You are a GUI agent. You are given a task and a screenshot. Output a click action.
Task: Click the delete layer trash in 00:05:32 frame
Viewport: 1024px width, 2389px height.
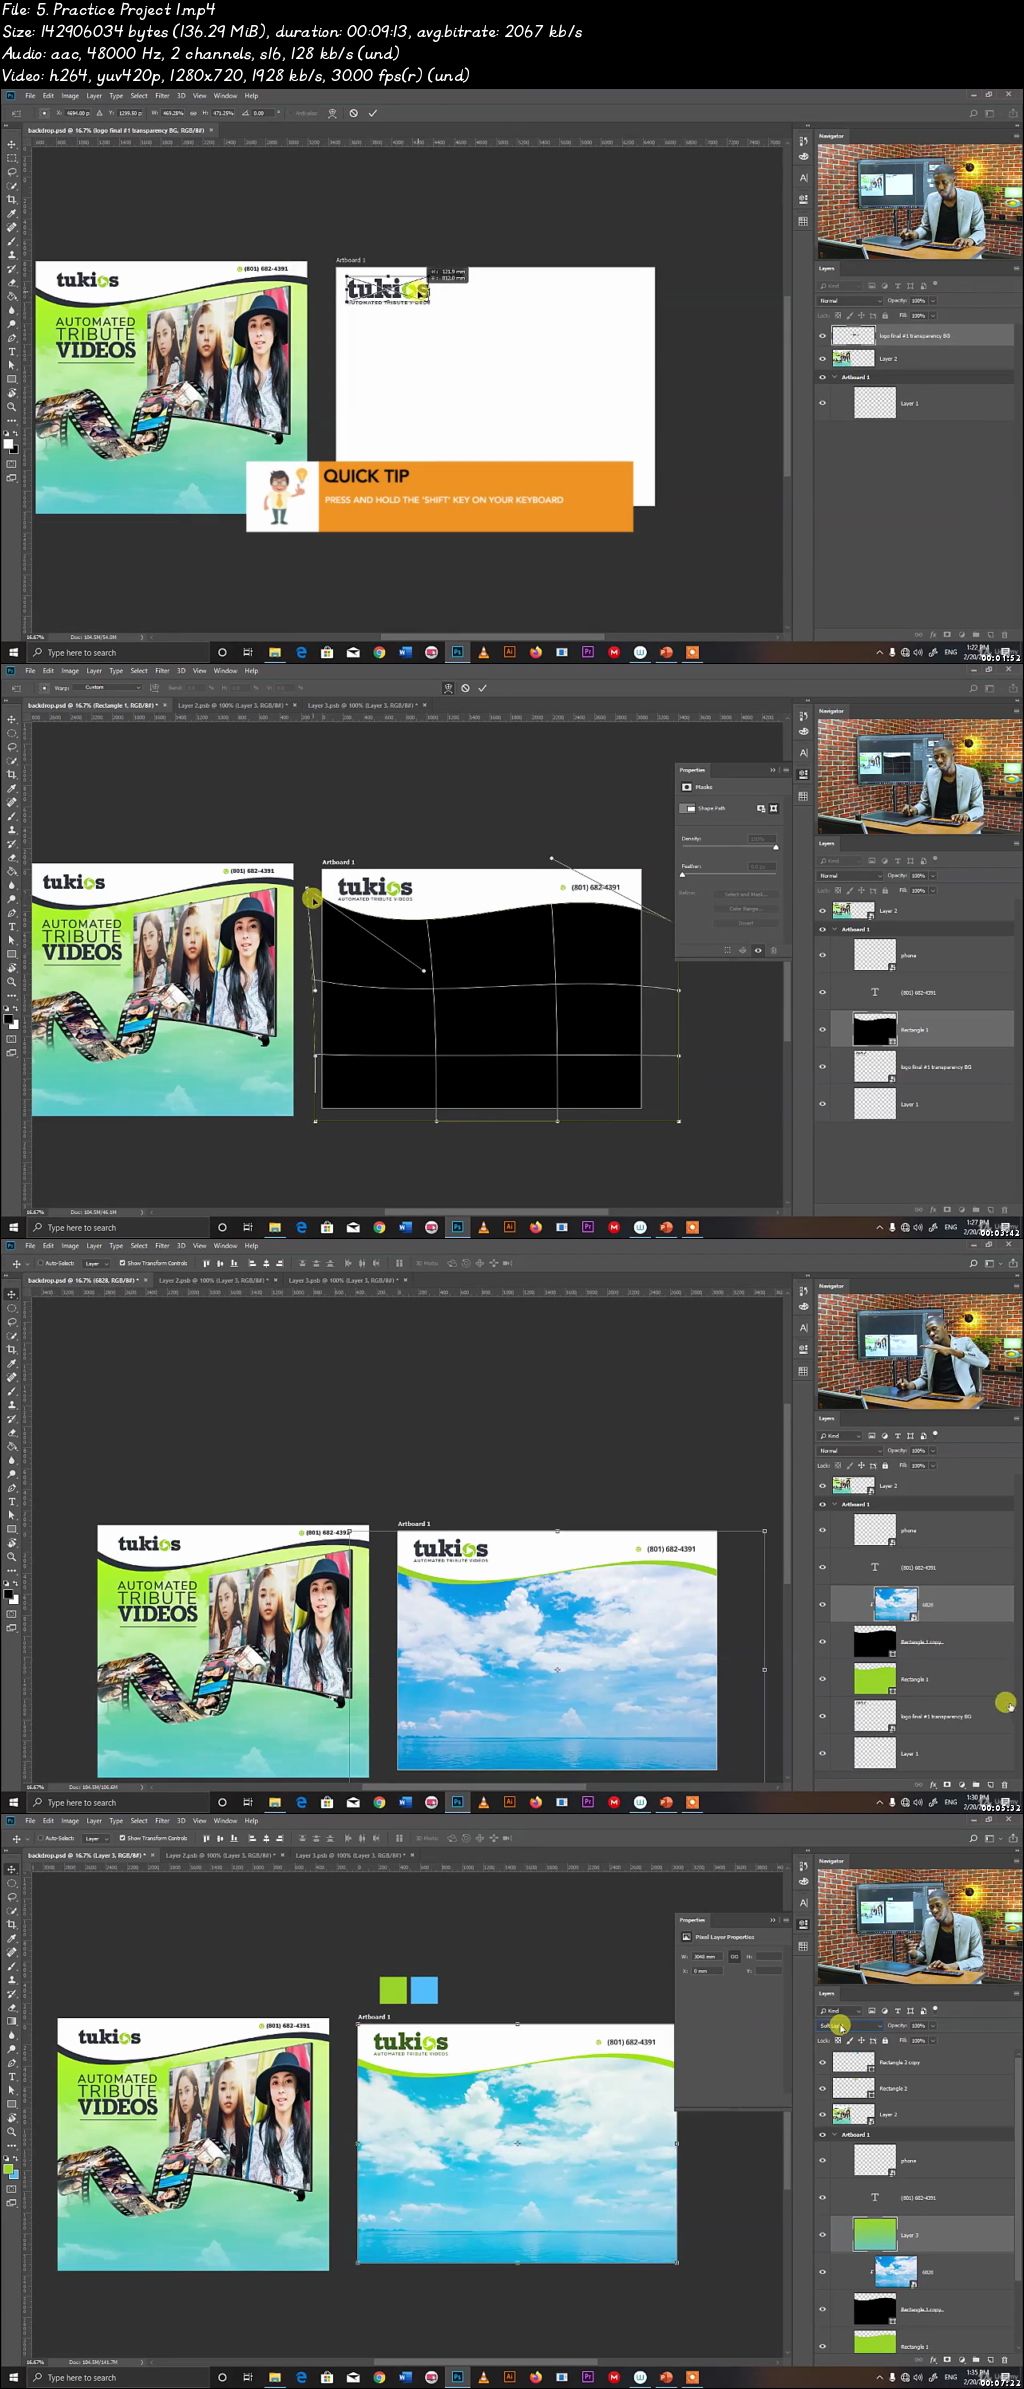tap(1005, 1784)
